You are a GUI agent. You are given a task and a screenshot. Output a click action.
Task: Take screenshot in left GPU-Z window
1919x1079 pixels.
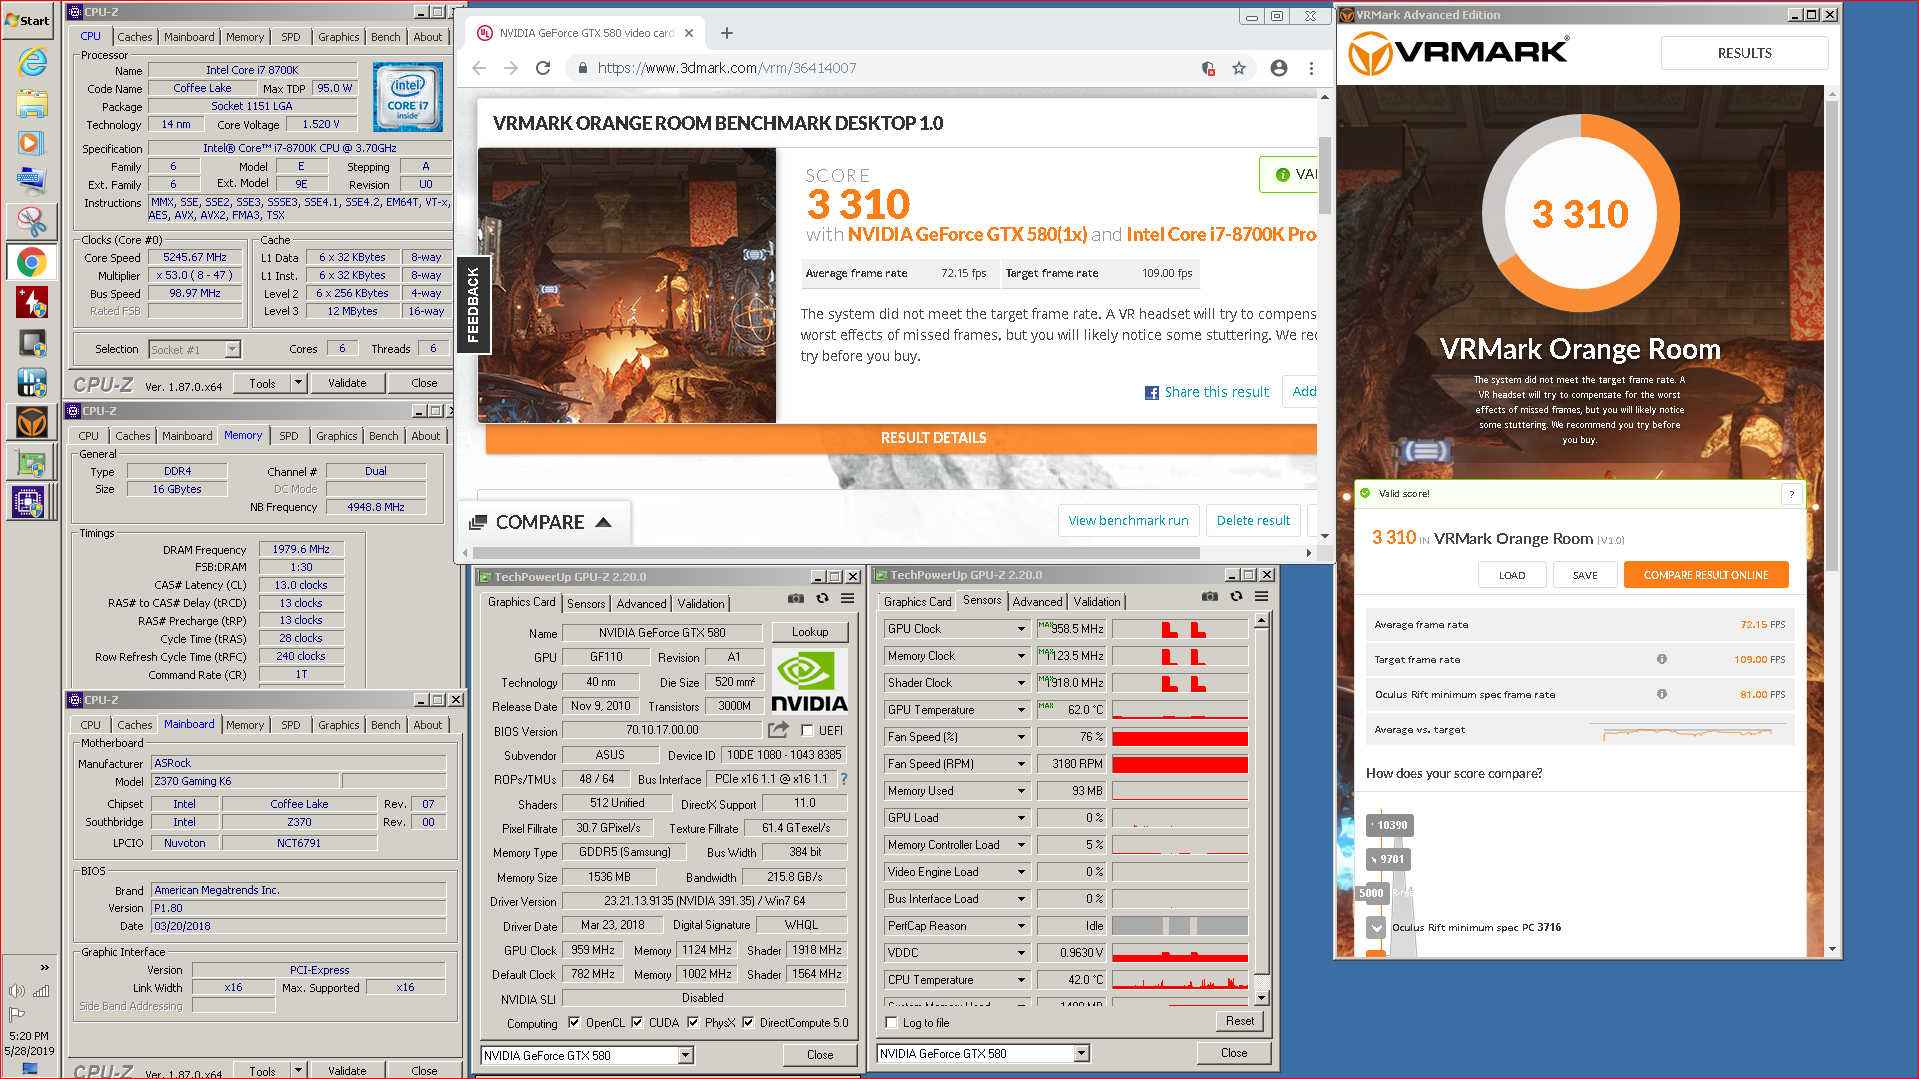coord(796,599)
